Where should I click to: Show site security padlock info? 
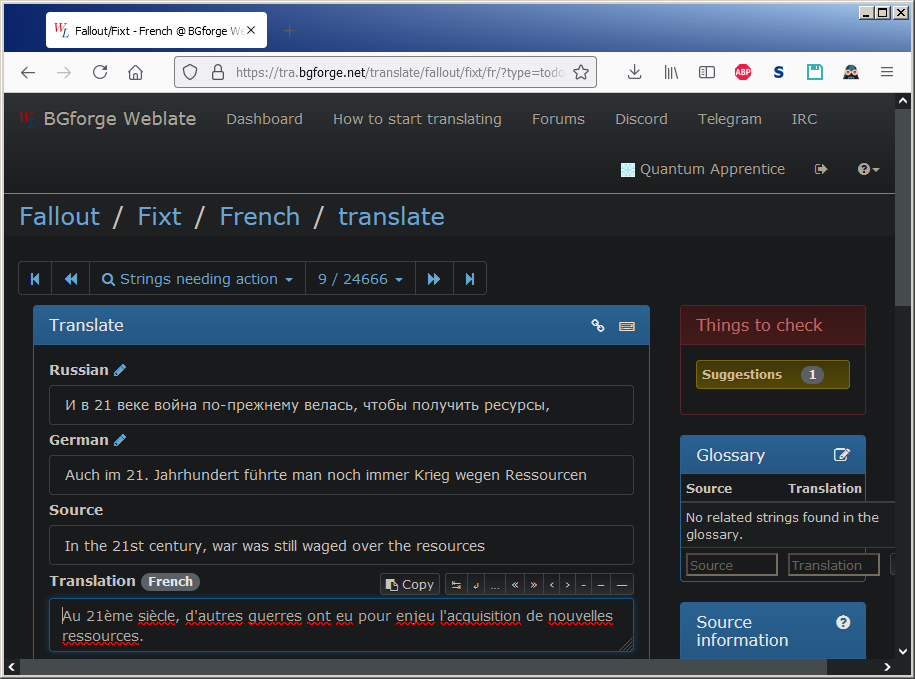click(x=218, y=72)
